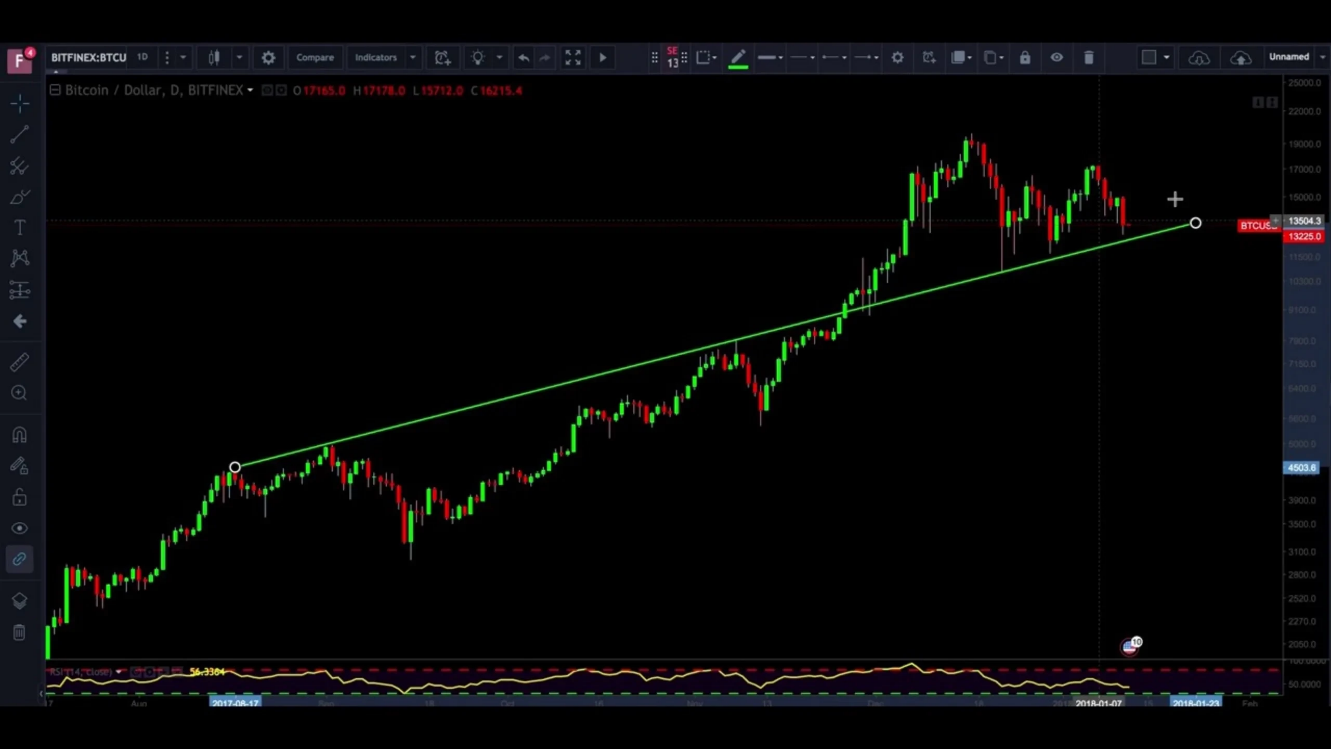Enter fullscreen chart mode
The height and width of the screenshot is (749, 1331).
pos(573,58)
